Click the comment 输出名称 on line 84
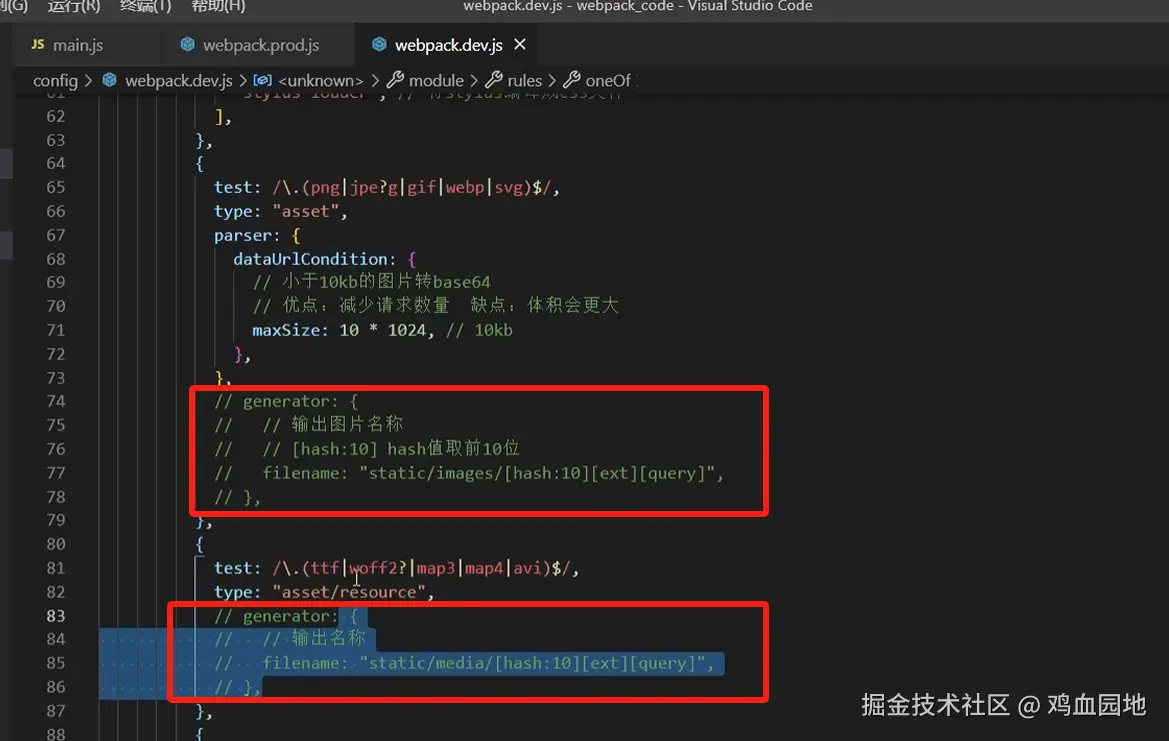The image size is (1169, 741). (313, 639)
